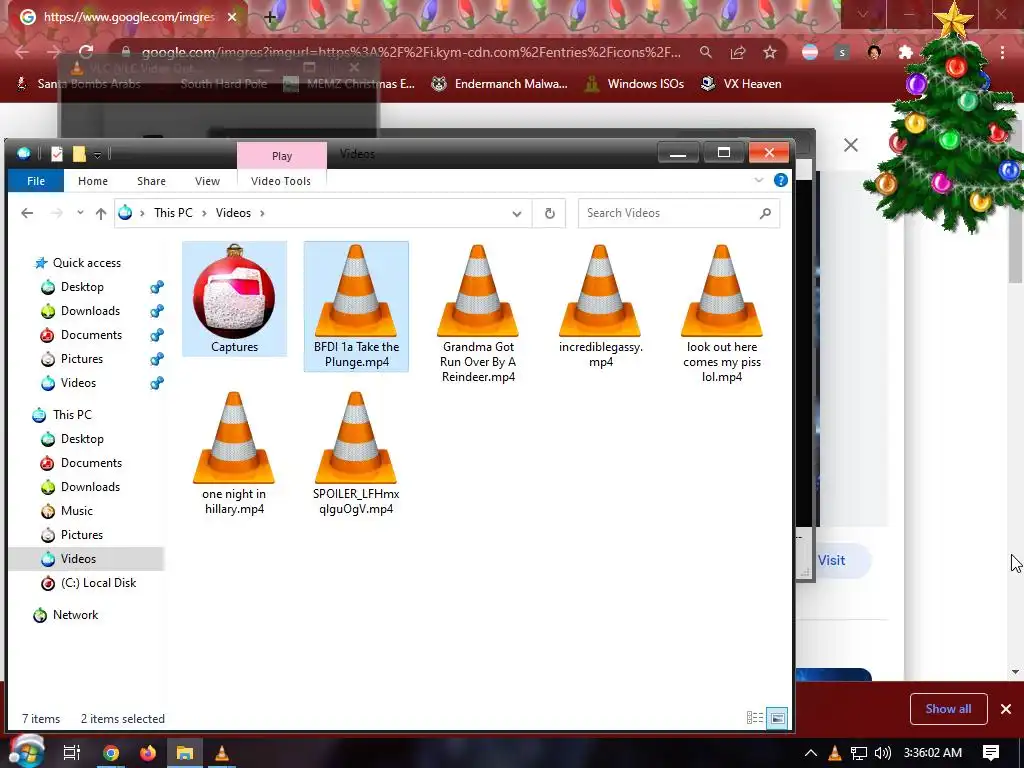Image resolution: width=1024 pixels, height=768 pixels.
Task: Open the Video Tools ribbon tab
Action: point(281,181)
